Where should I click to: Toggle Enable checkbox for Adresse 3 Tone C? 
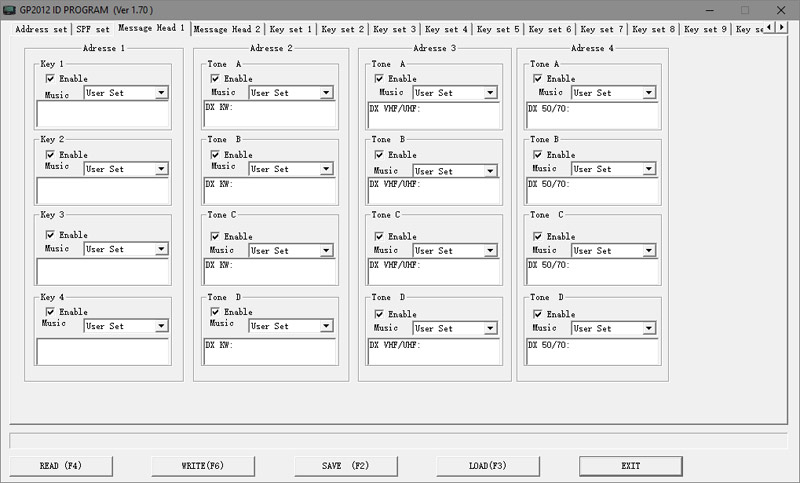pos(379,237)
